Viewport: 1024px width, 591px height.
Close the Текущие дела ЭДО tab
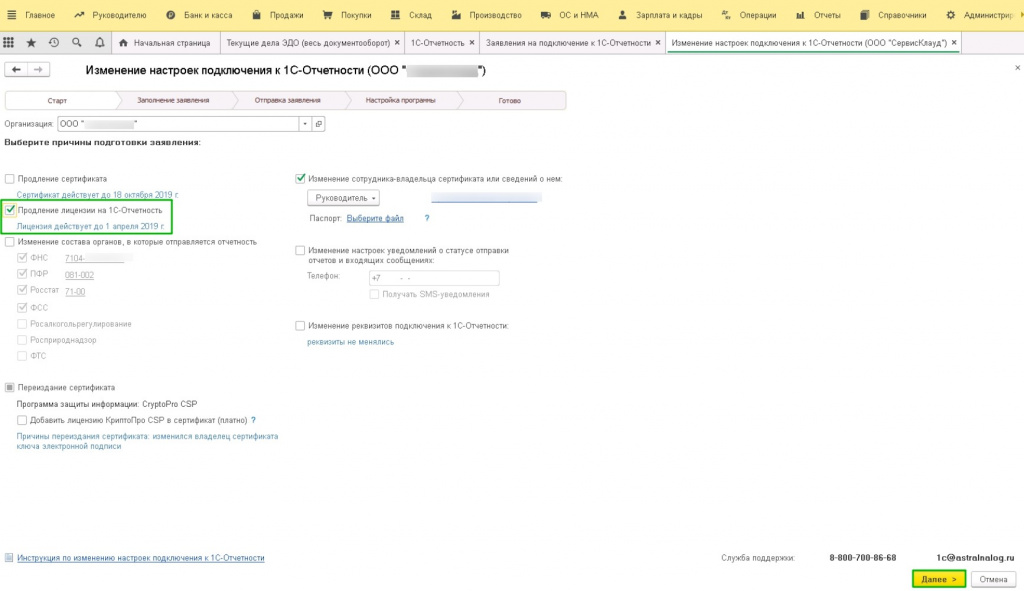[x=397, y=42]
